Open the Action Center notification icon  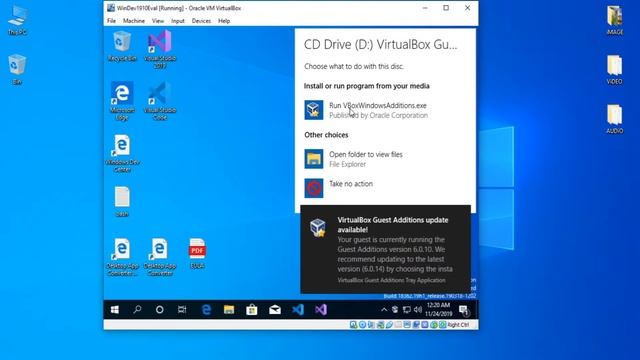[x=464, y=310]
